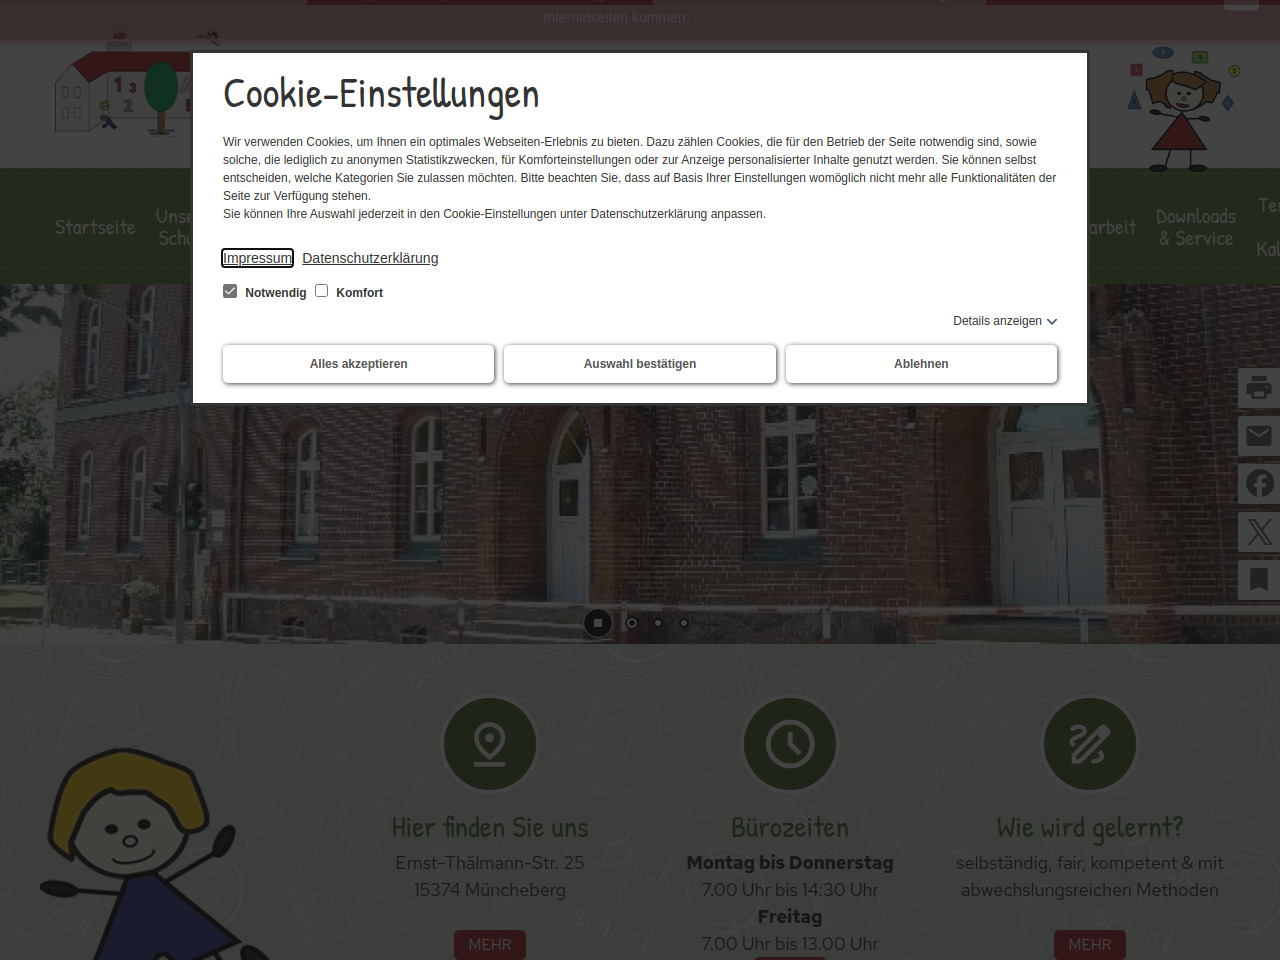Click the pencil learning icon

point(1090,744)
